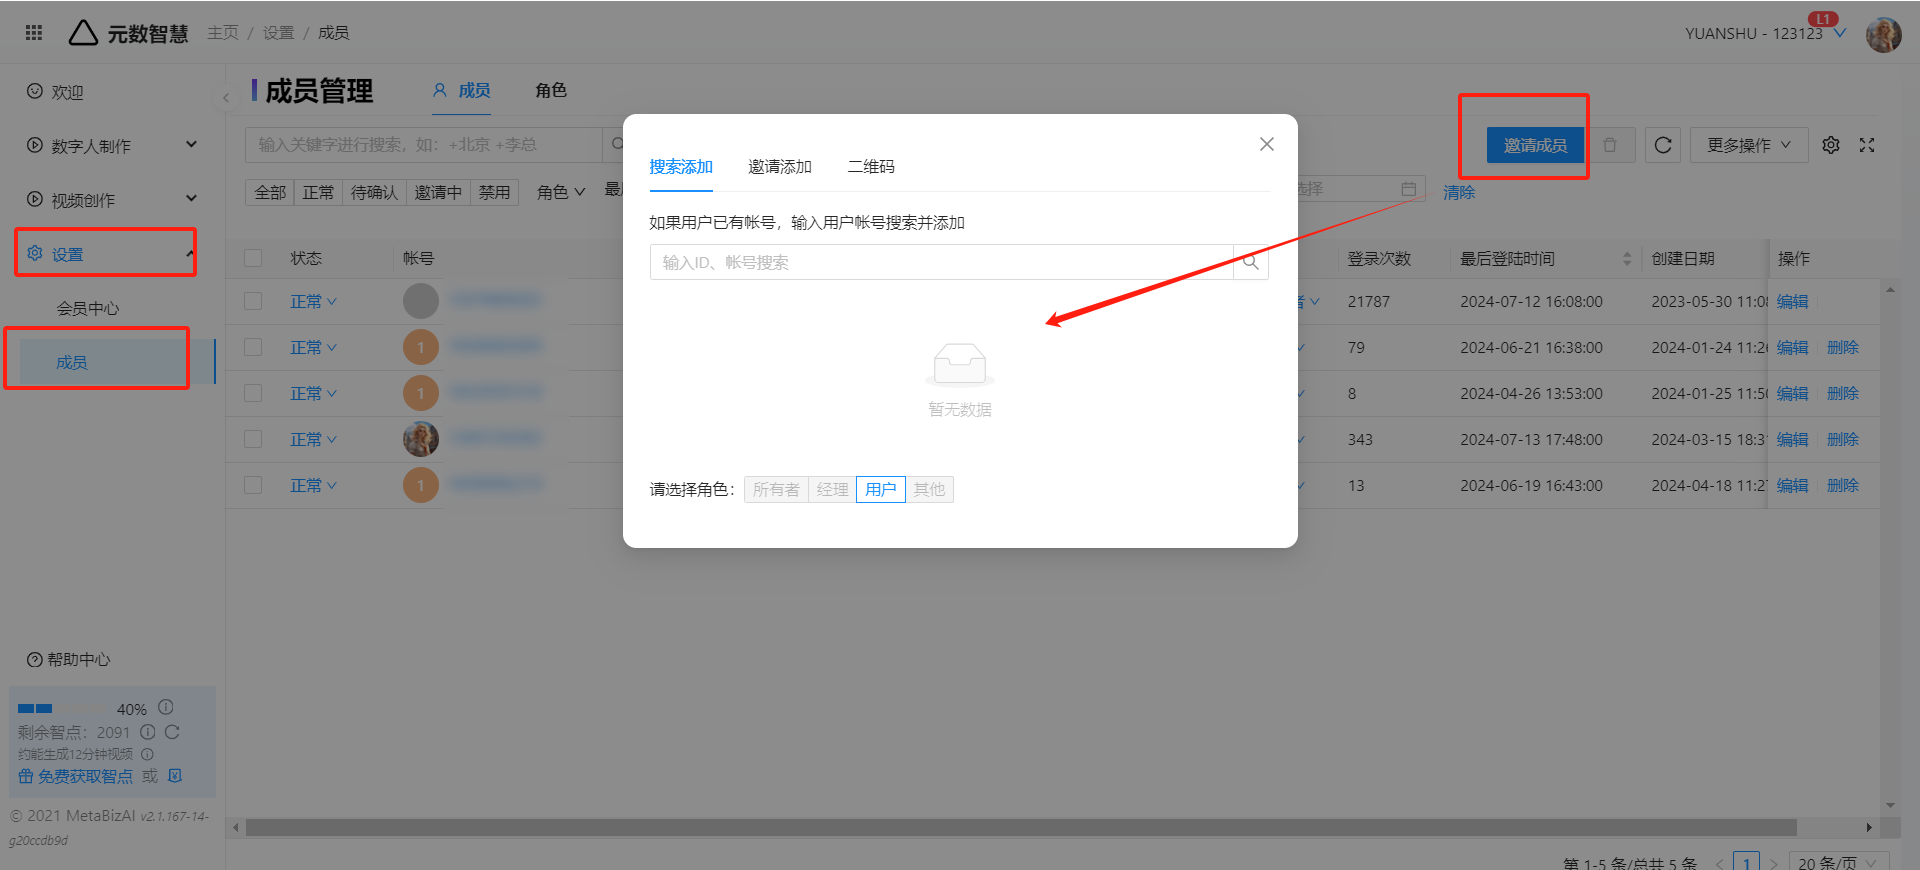Refresh remaining points with the reload icon
Viewport: 1920px width, 870px height.
tap(172, 732)
